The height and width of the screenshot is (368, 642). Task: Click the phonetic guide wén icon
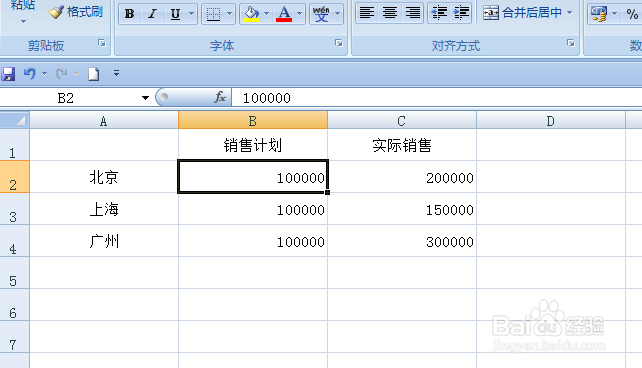(x=321, y=14)
